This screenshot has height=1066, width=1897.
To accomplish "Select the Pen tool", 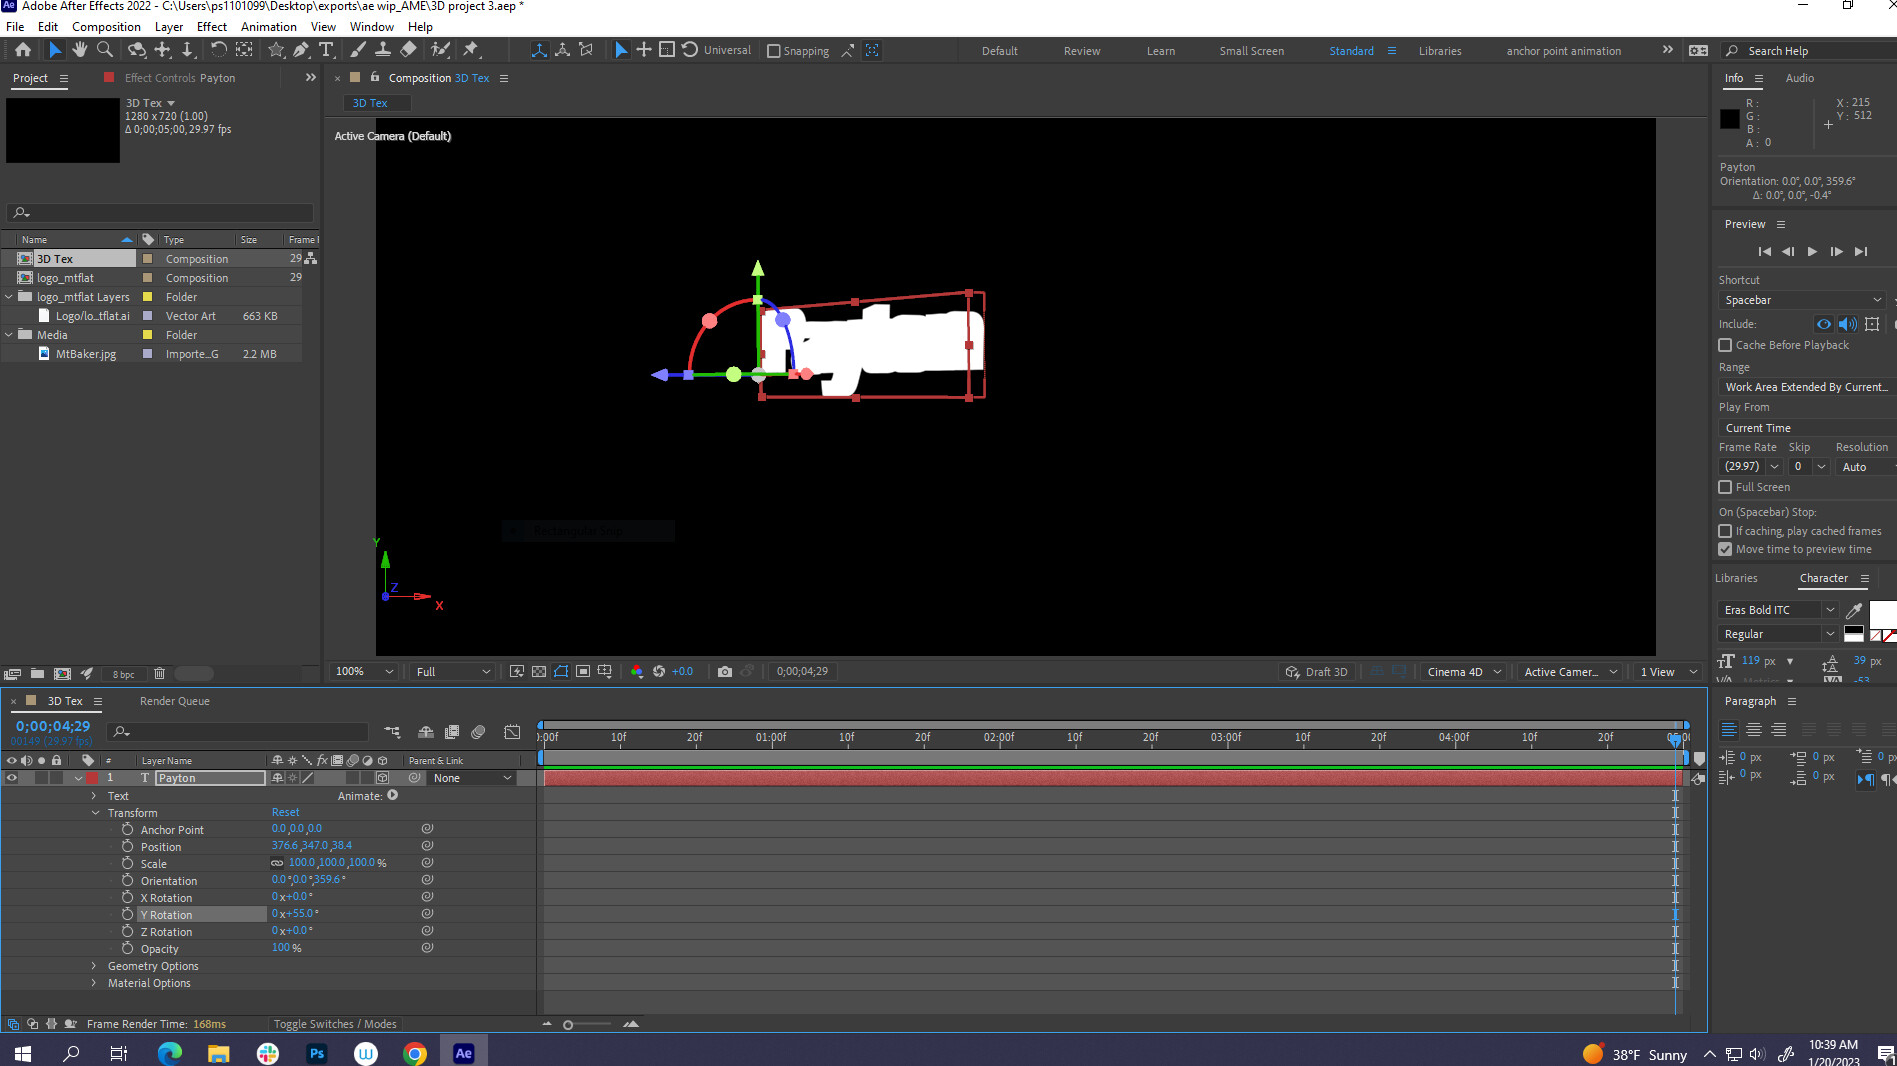I will pos(301,50).
